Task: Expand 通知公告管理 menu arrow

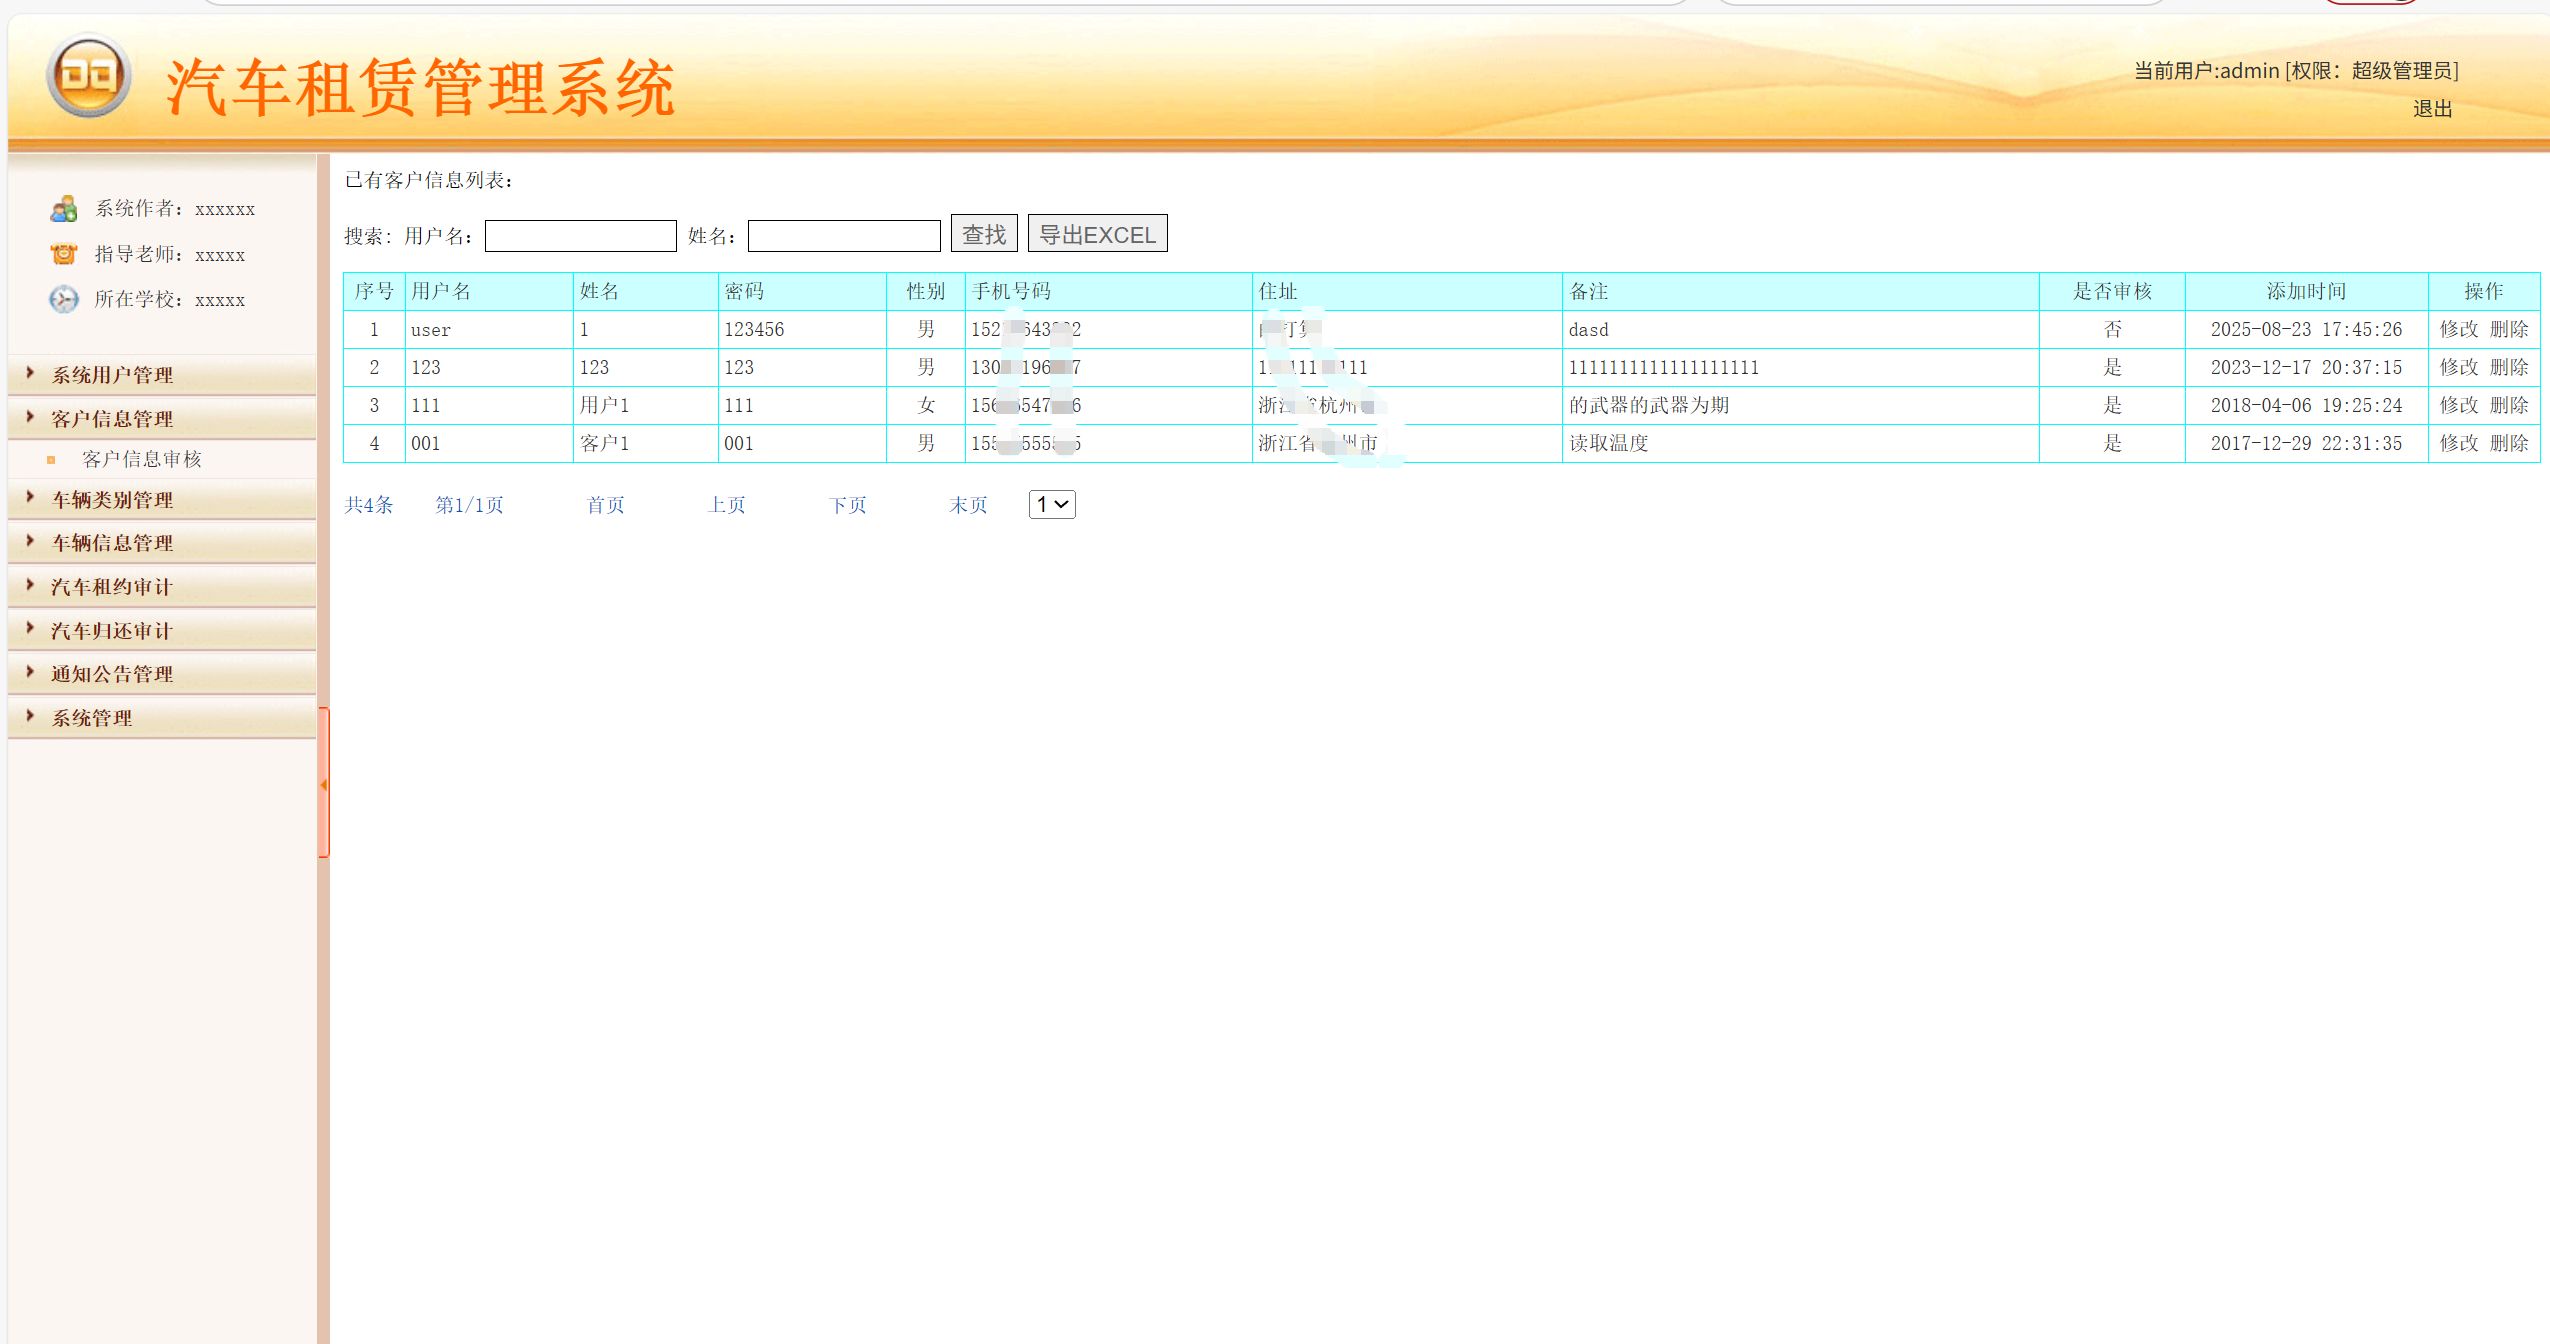Action: [30, 672]
